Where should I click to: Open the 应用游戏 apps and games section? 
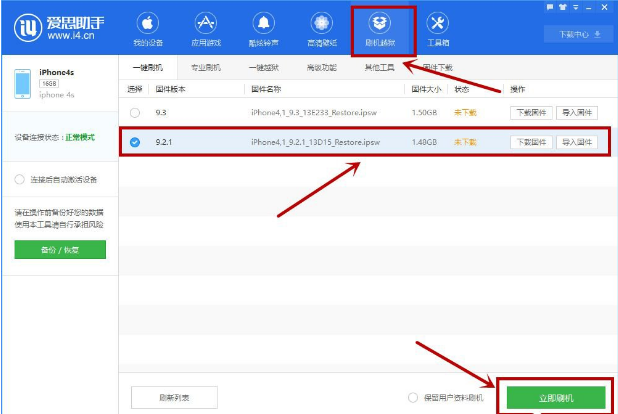[206, 30]
